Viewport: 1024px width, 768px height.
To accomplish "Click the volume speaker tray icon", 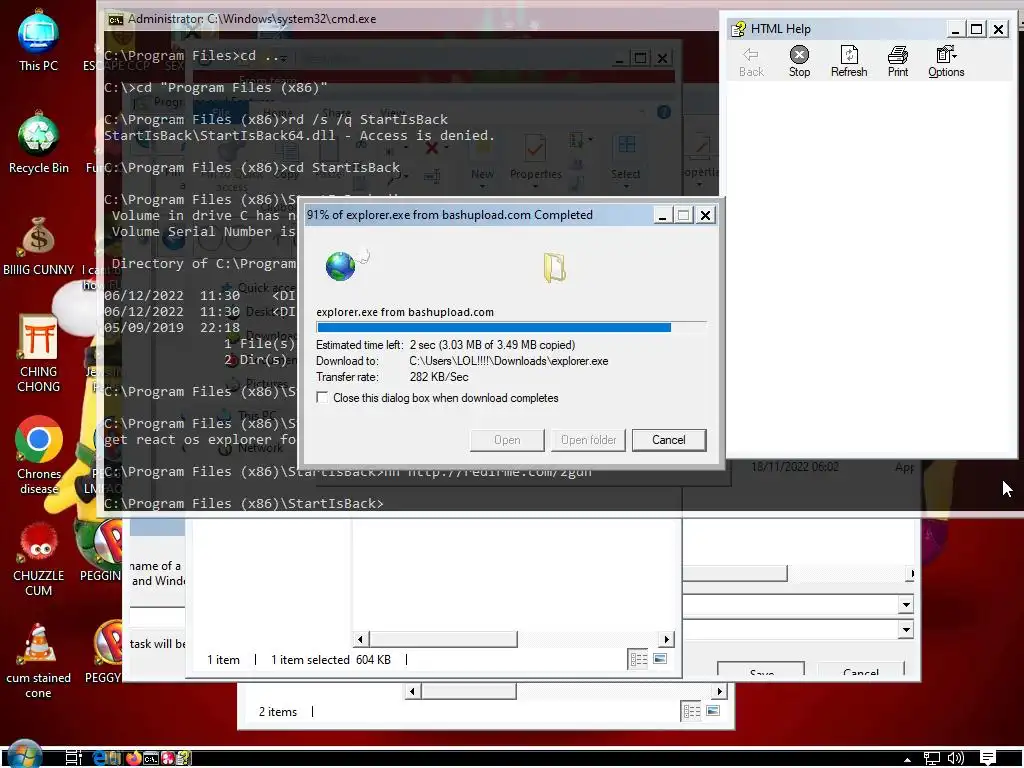I will 955,758.
